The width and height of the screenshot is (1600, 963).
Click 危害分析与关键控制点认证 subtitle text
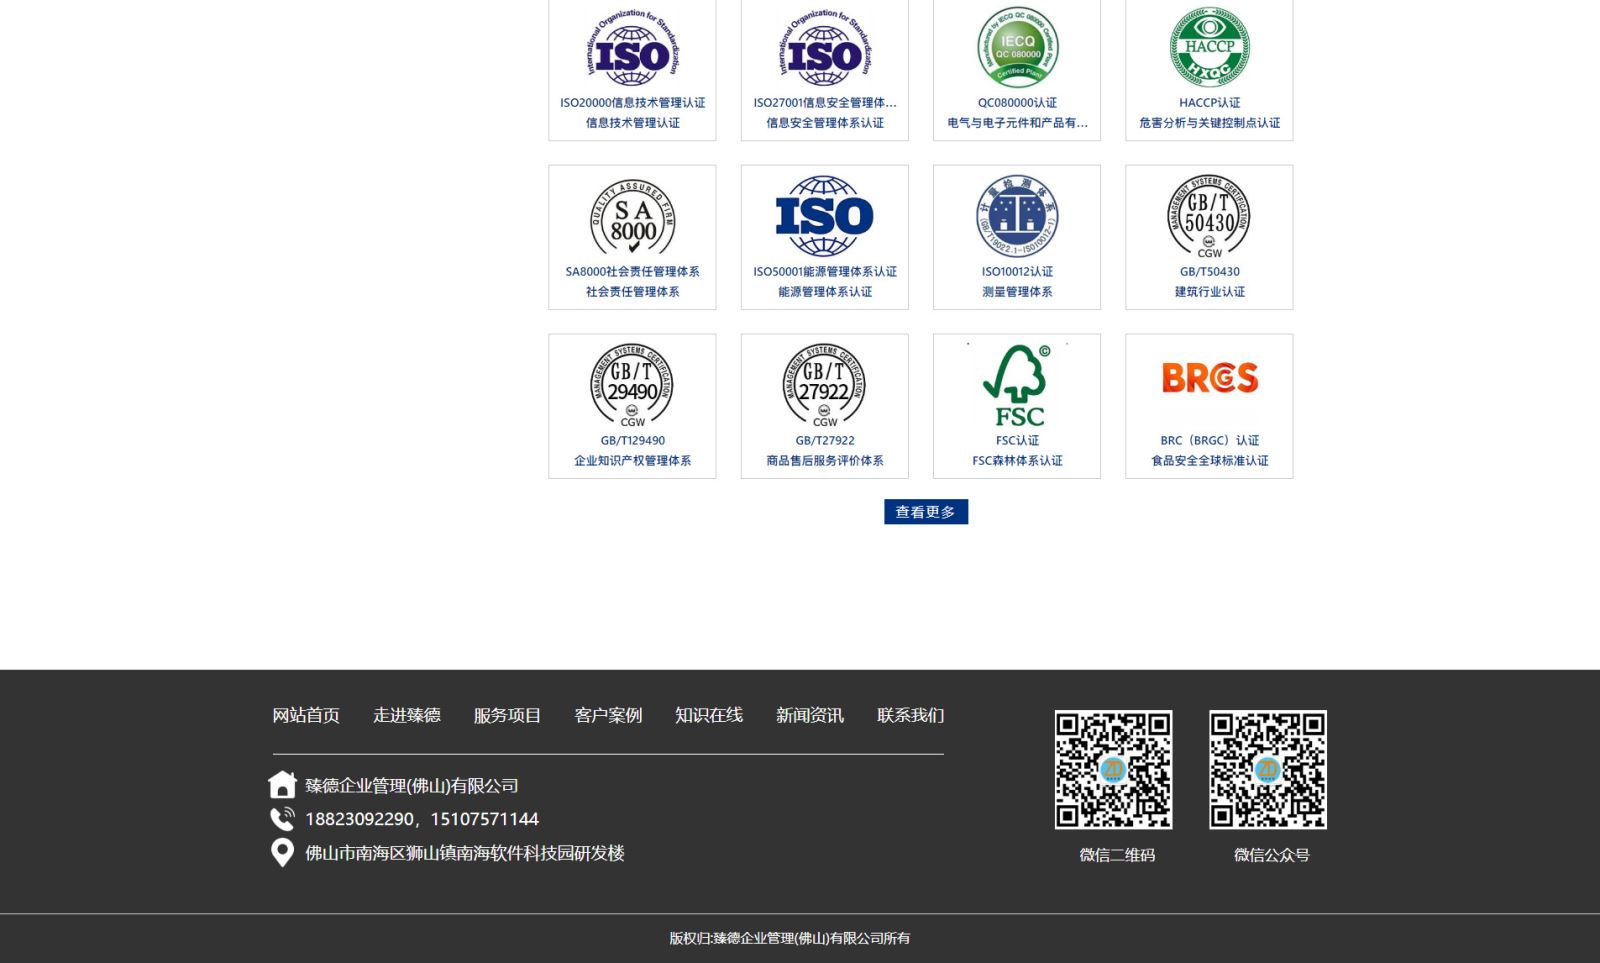[1209, 123]
